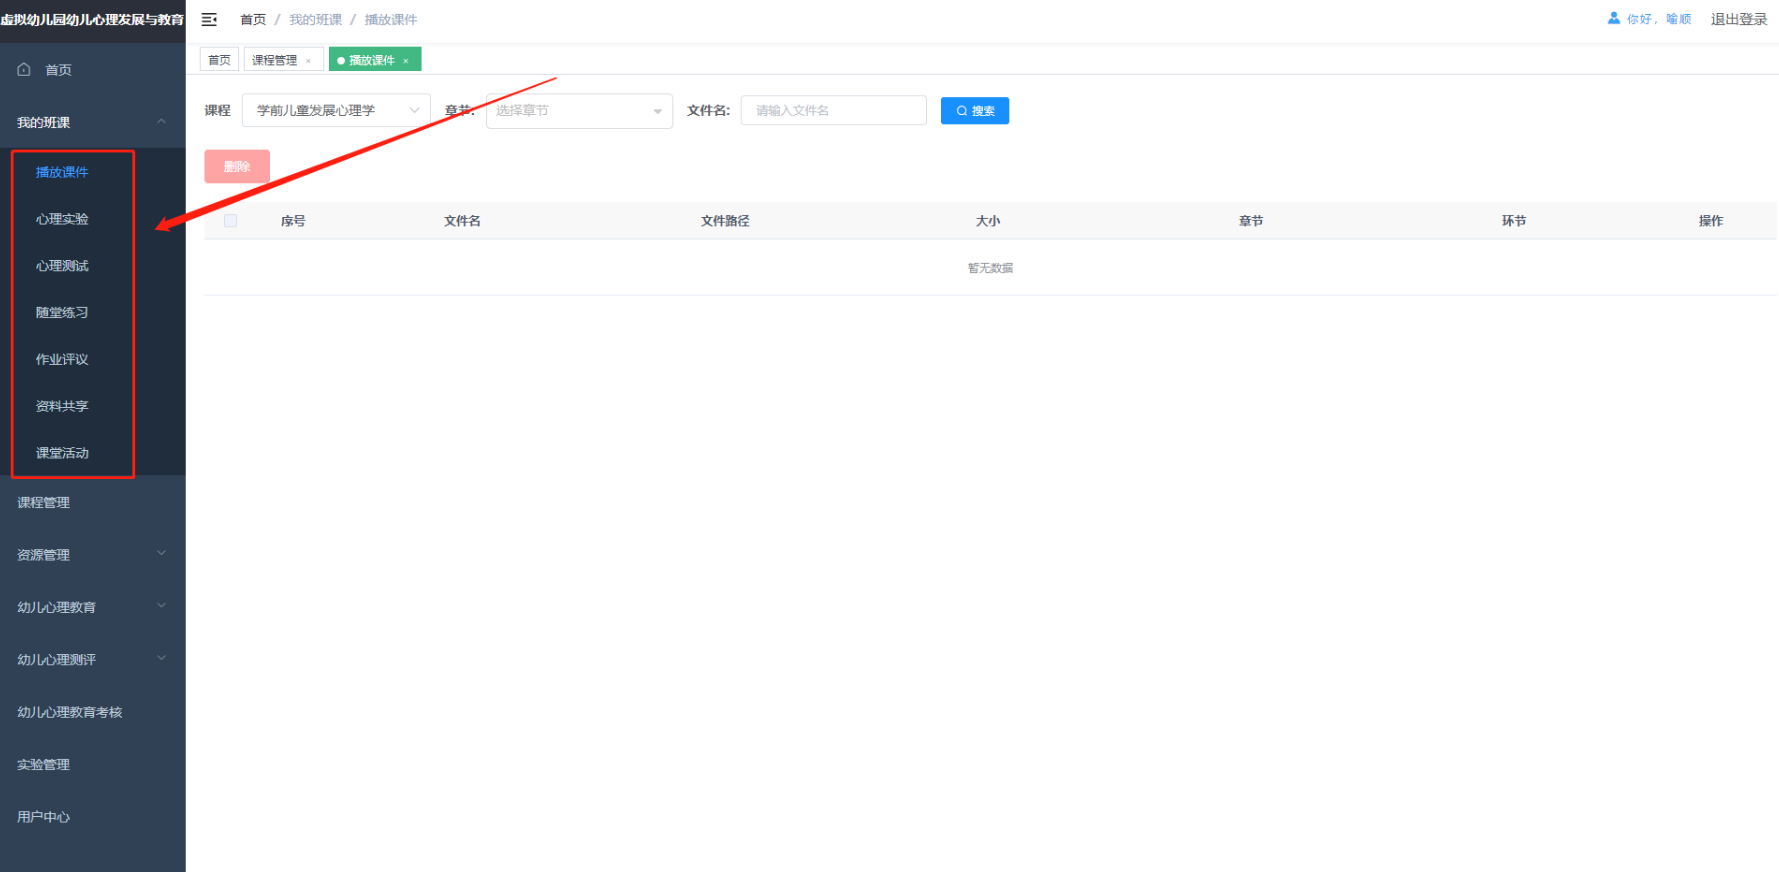Click the home icon in sidebar
Screen dimensions: 1779x872
click(24, 70)
